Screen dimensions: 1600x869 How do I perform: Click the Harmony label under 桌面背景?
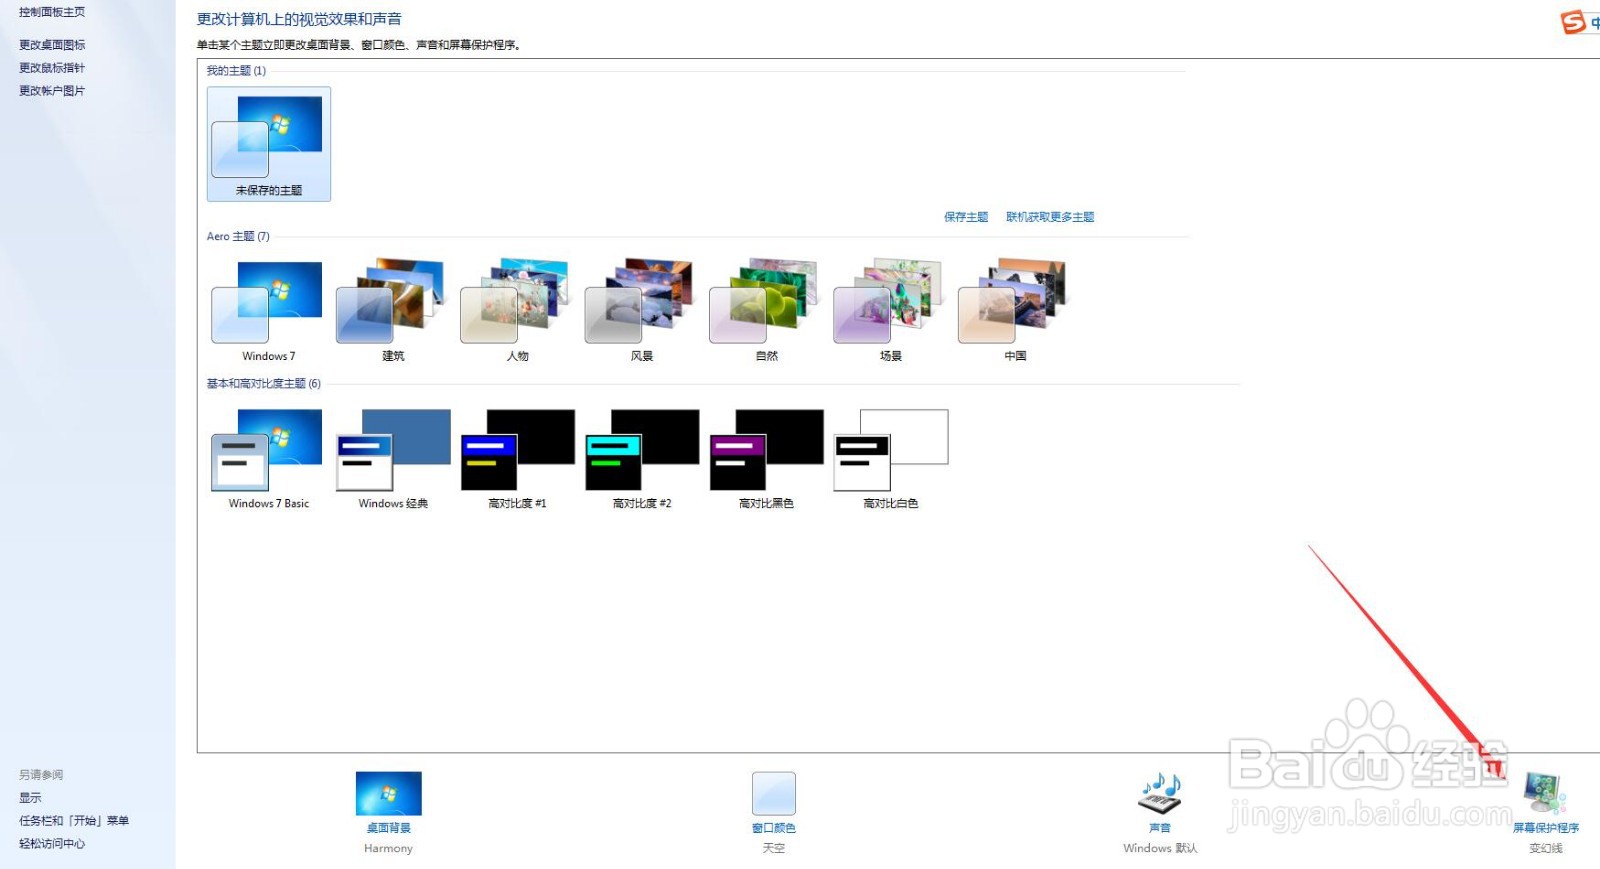tap(388, 848)
